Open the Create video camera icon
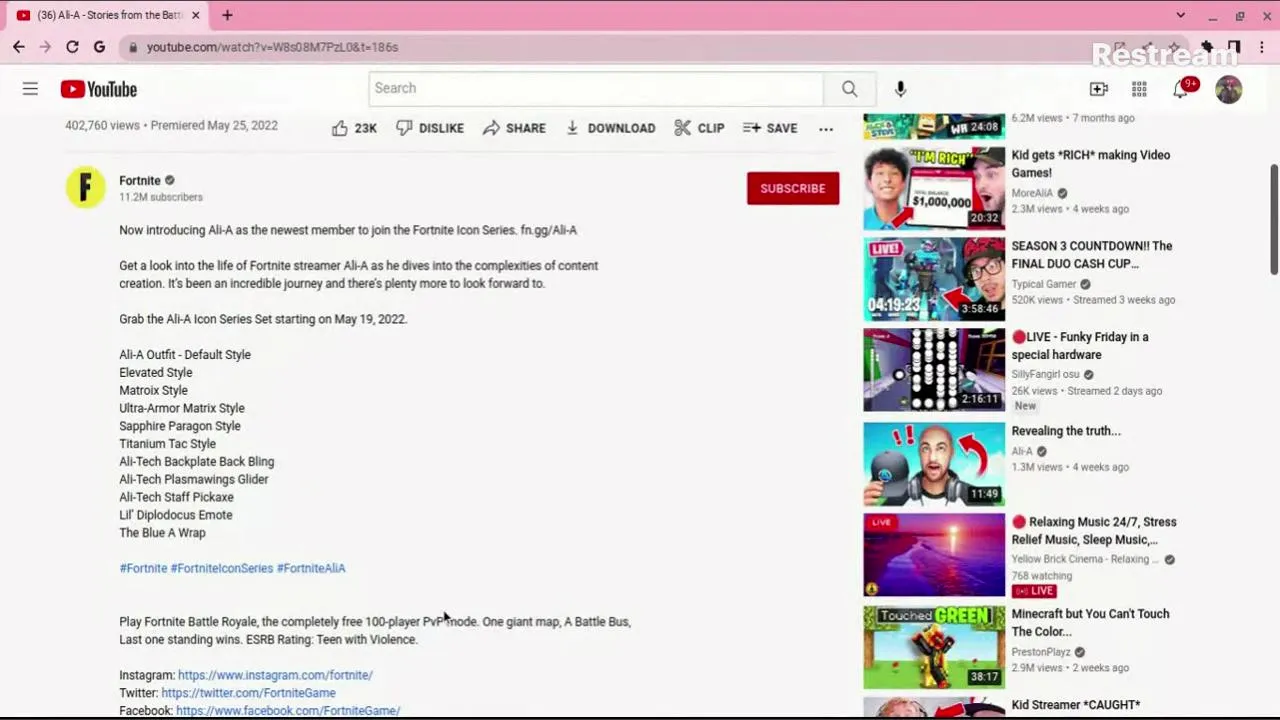The height and width of the screenshot is (720, 1280). 1099,89
